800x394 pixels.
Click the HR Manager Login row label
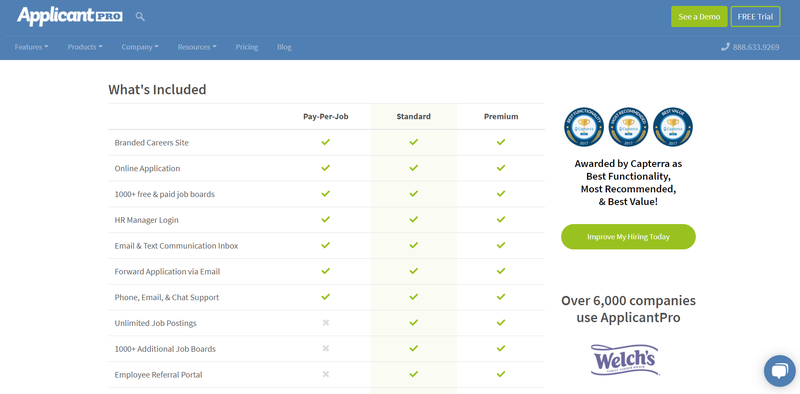146,220
